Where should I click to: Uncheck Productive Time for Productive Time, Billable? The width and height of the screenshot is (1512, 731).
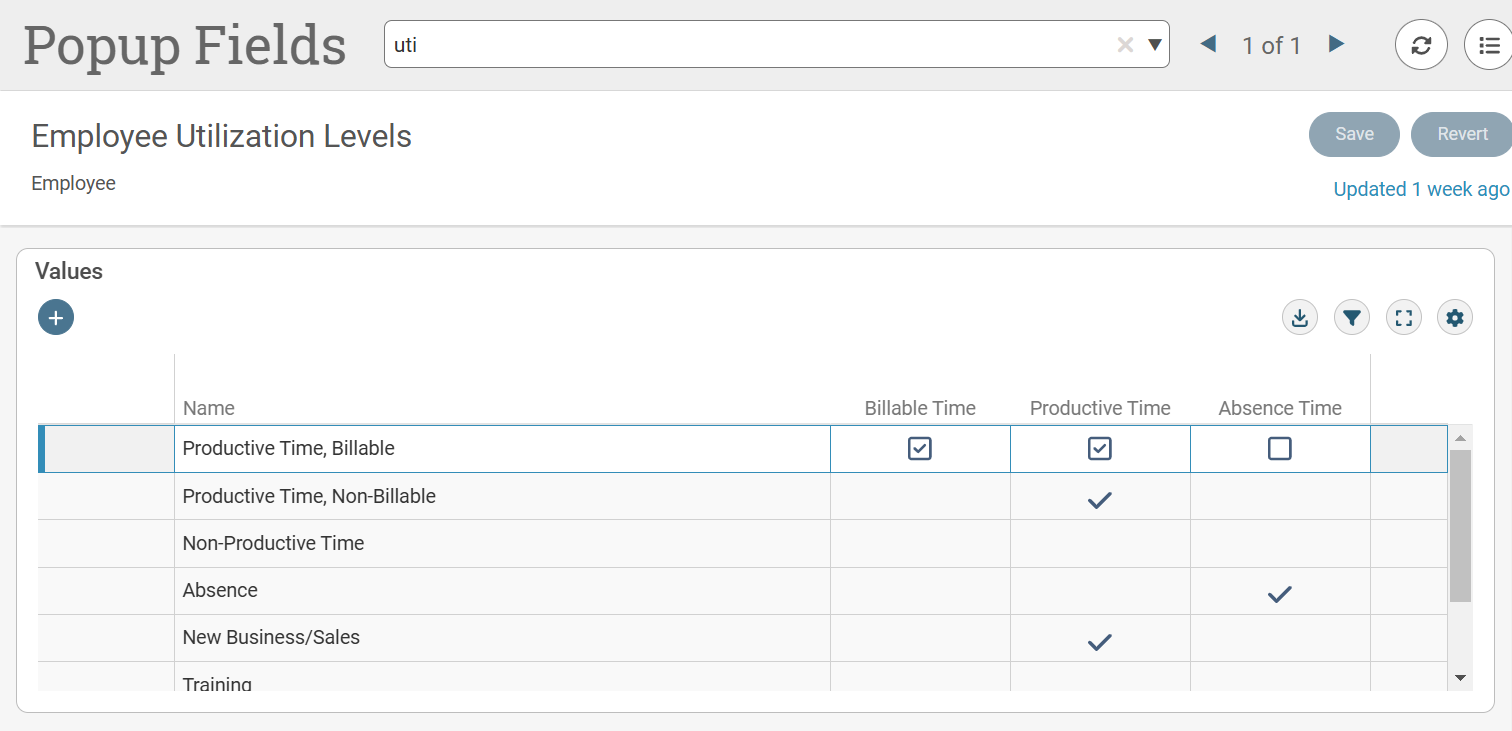[x=1099, y=449]
